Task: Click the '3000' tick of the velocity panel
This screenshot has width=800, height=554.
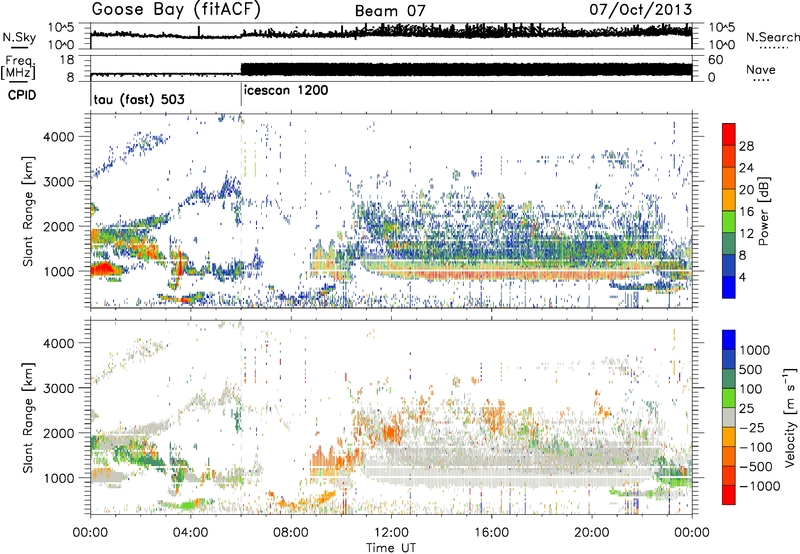Action: tap(59, 388)
